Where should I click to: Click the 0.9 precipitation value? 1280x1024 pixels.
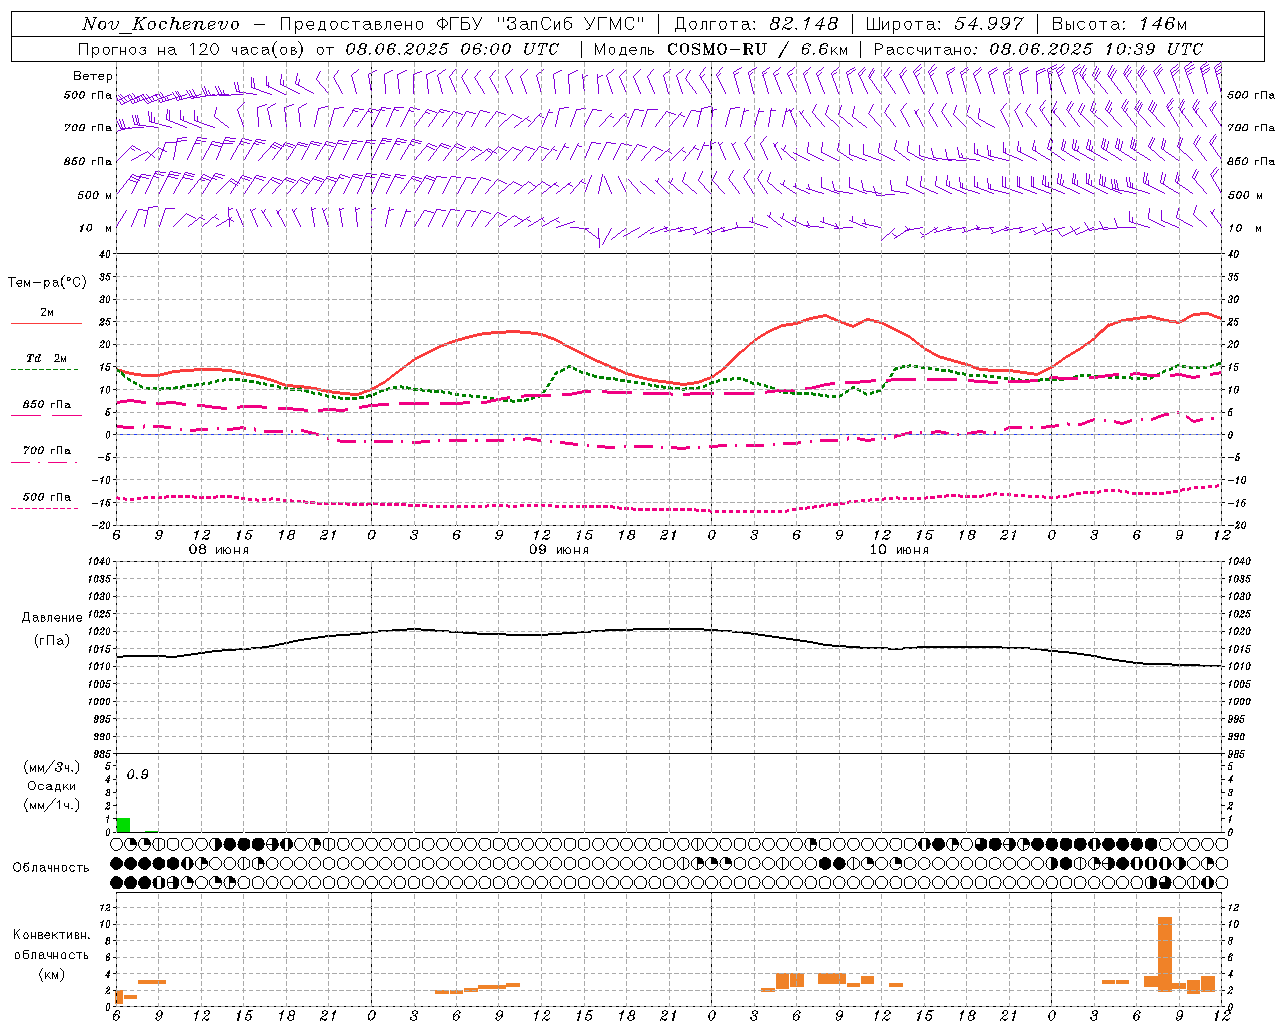[x=137, y=775]
